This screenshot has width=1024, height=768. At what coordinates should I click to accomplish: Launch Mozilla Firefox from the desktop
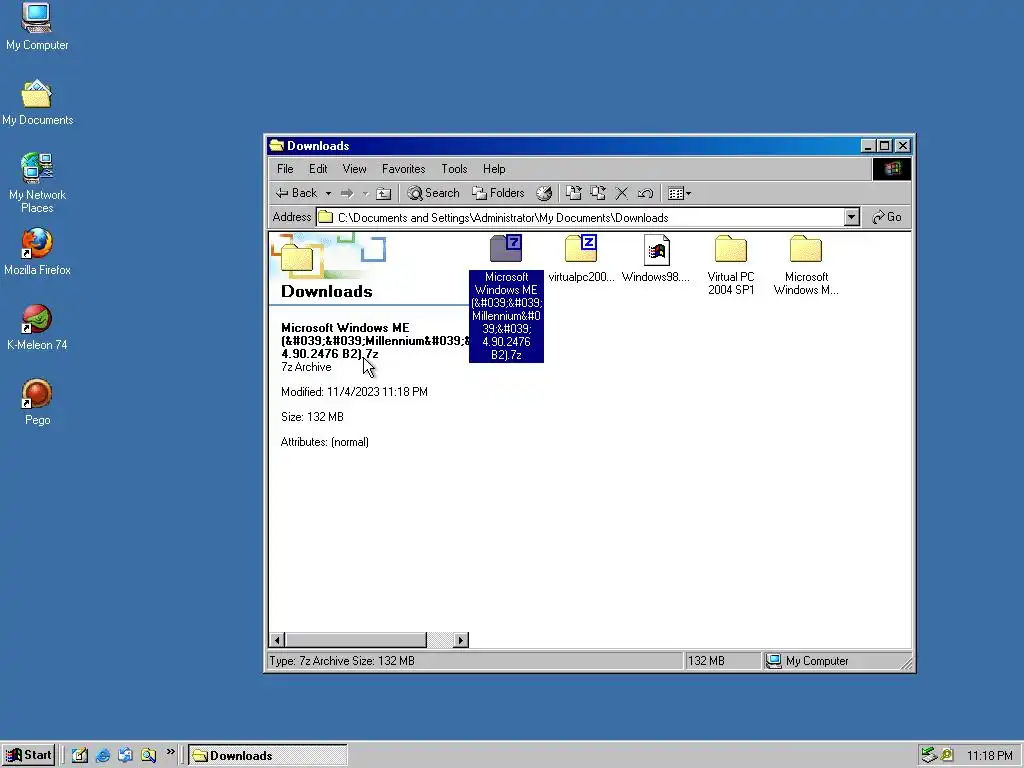point(37,251)
